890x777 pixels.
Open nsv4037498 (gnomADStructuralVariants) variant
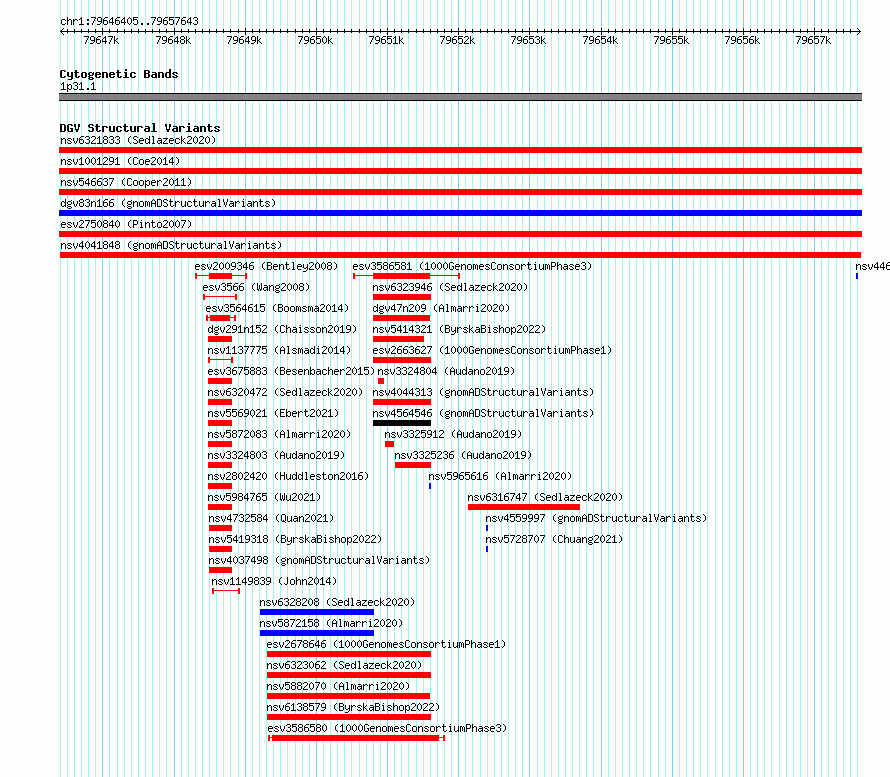point(319,560)
